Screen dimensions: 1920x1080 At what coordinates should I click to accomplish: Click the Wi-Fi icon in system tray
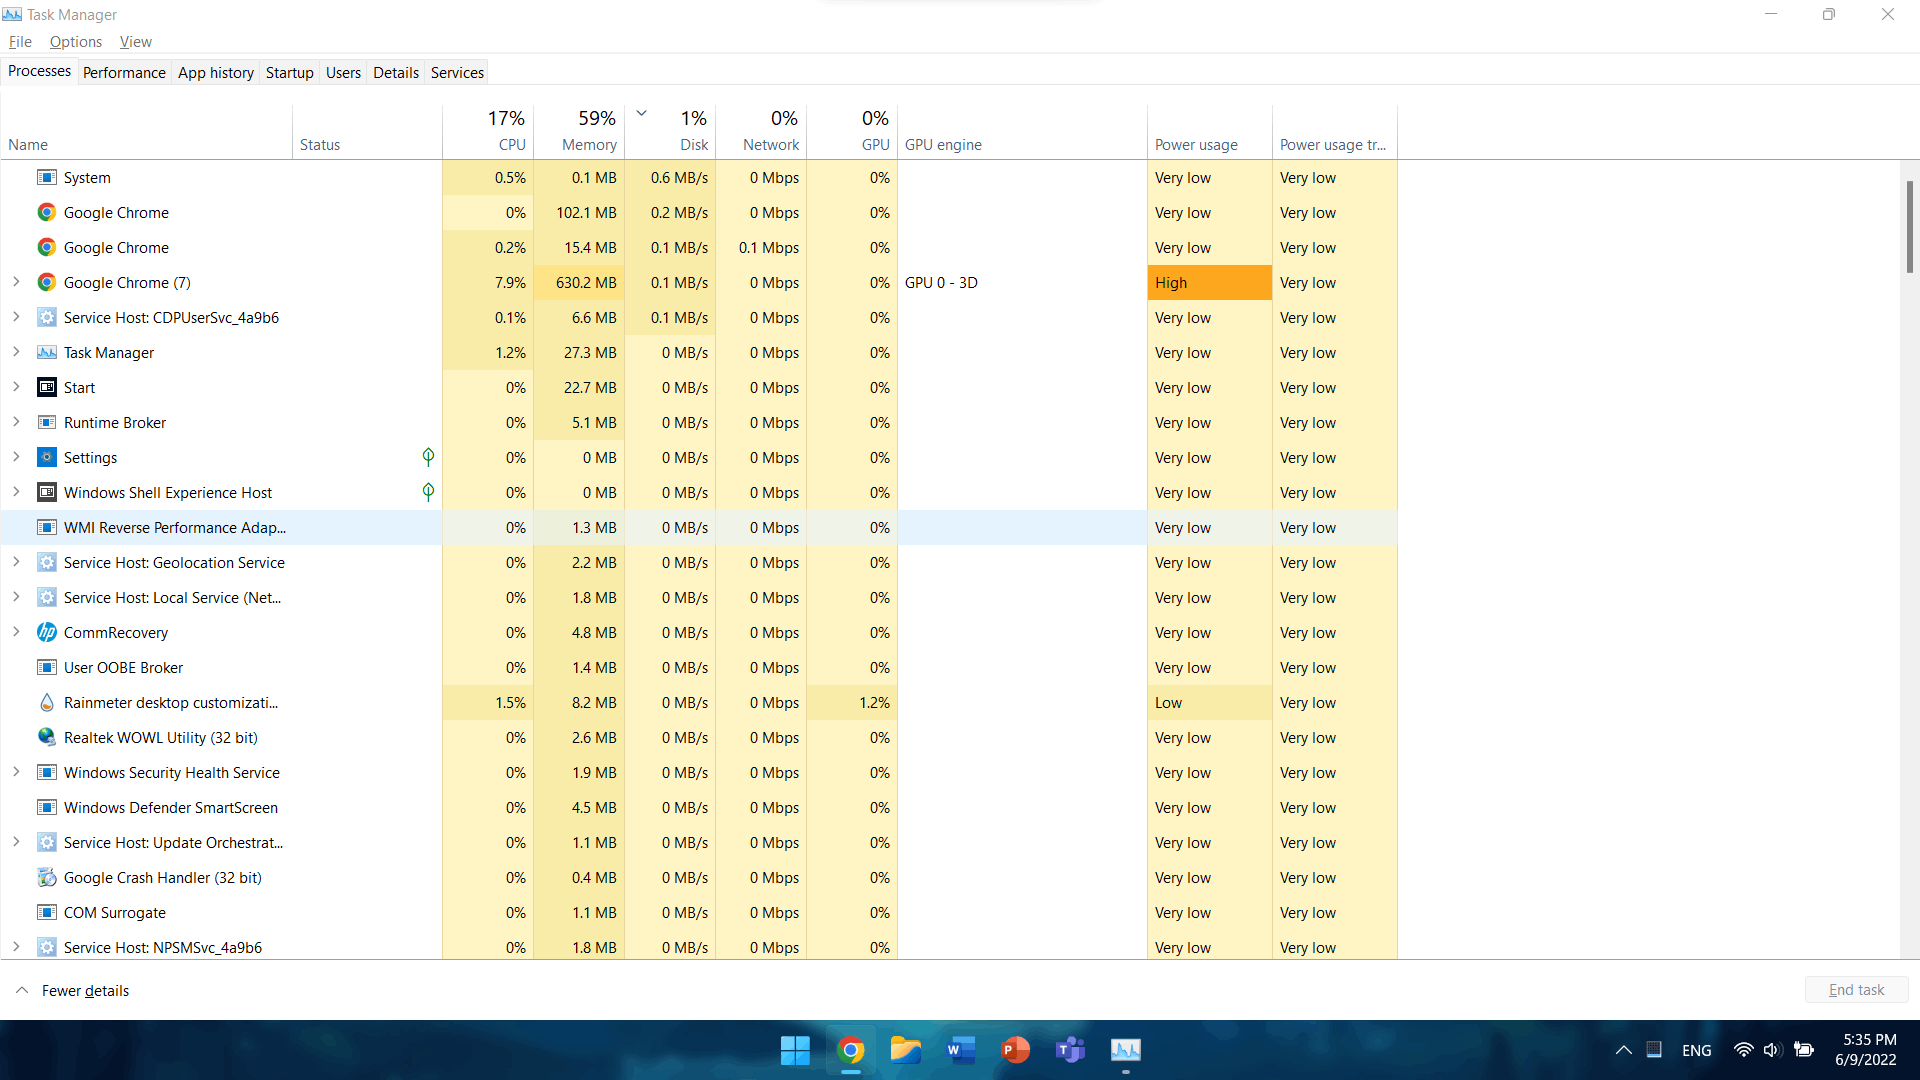[x=1743, y=1050]
